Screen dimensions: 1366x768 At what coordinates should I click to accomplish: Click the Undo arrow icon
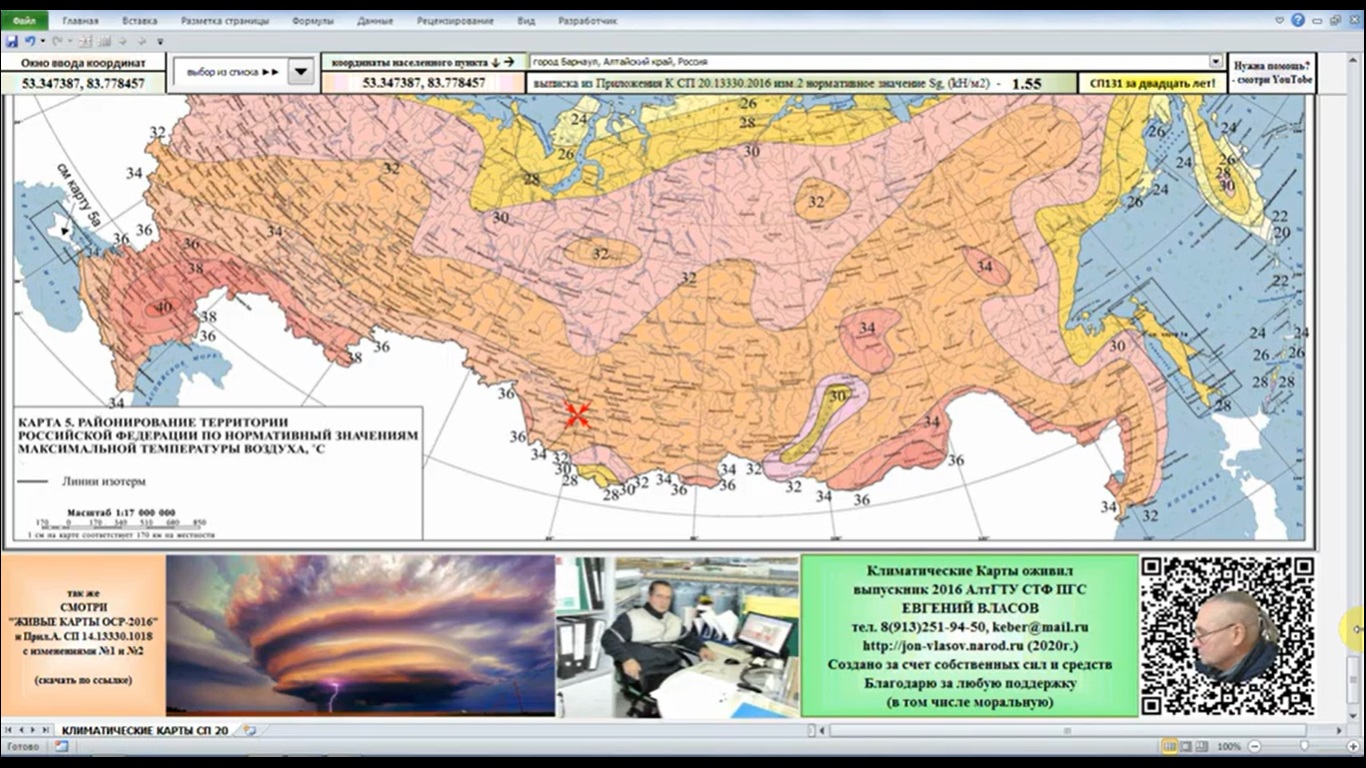(30, 41)
